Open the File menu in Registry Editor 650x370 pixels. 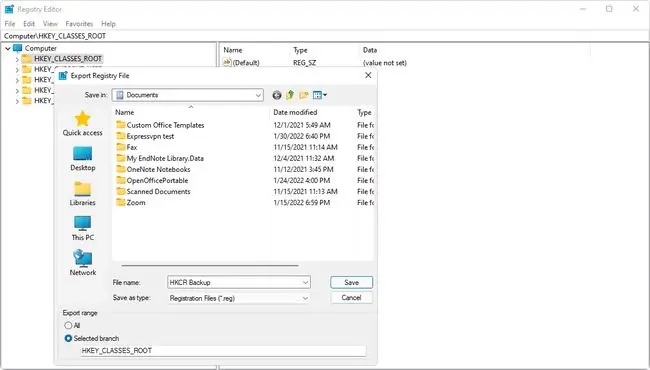pos(10,24)
